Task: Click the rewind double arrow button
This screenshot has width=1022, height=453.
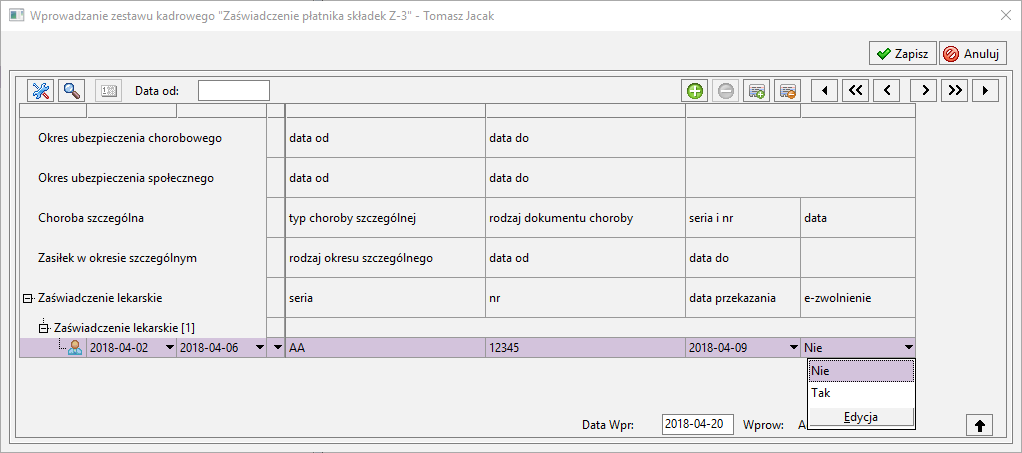Action: 856,91
